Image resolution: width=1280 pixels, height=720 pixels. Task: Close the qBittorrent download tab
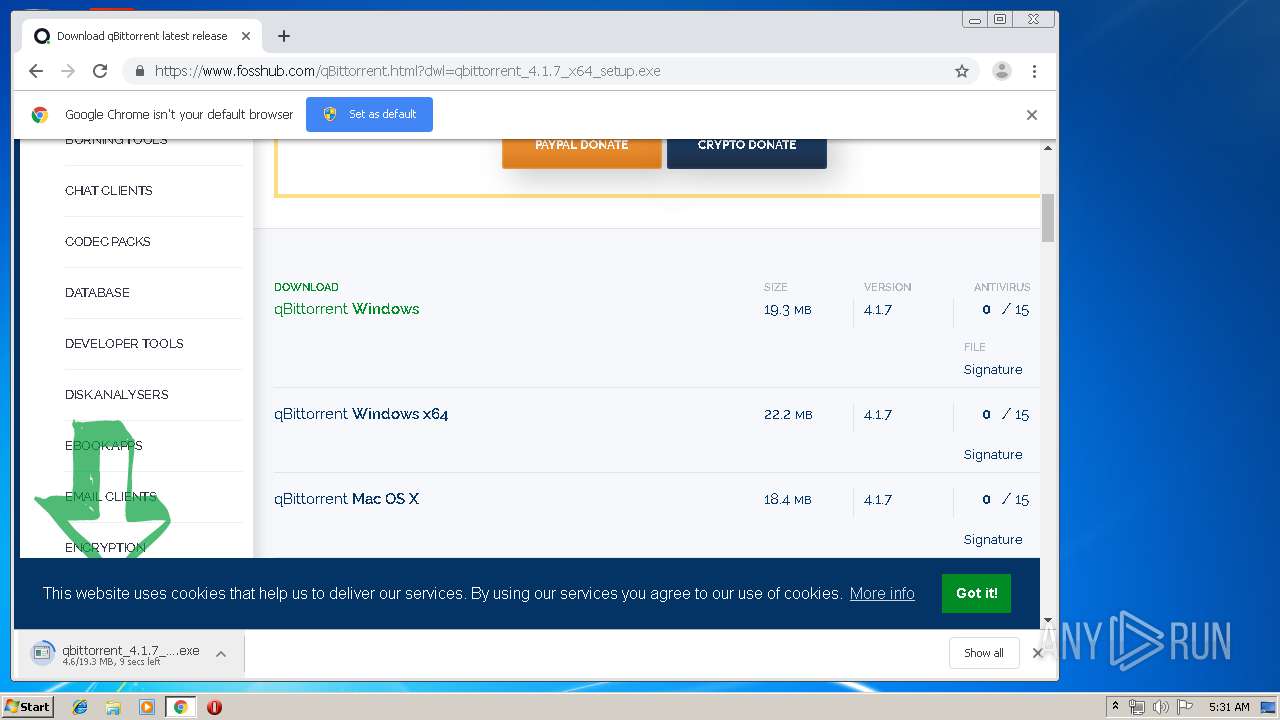246,36
